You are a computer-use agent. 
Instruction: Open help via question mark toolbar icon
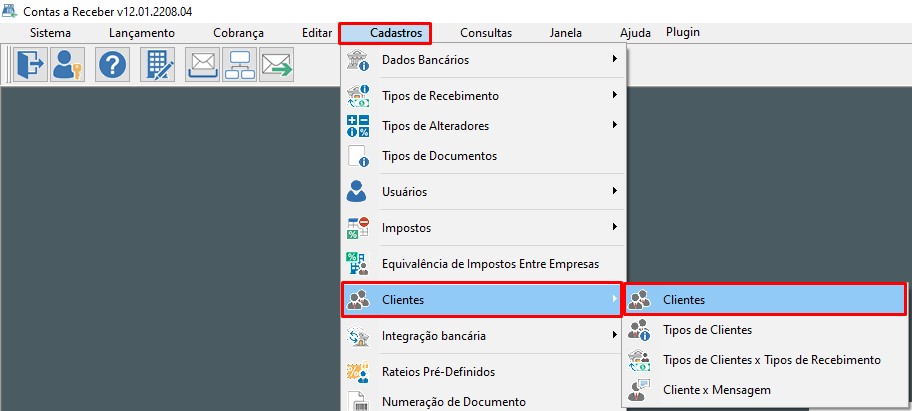(113, 64)
